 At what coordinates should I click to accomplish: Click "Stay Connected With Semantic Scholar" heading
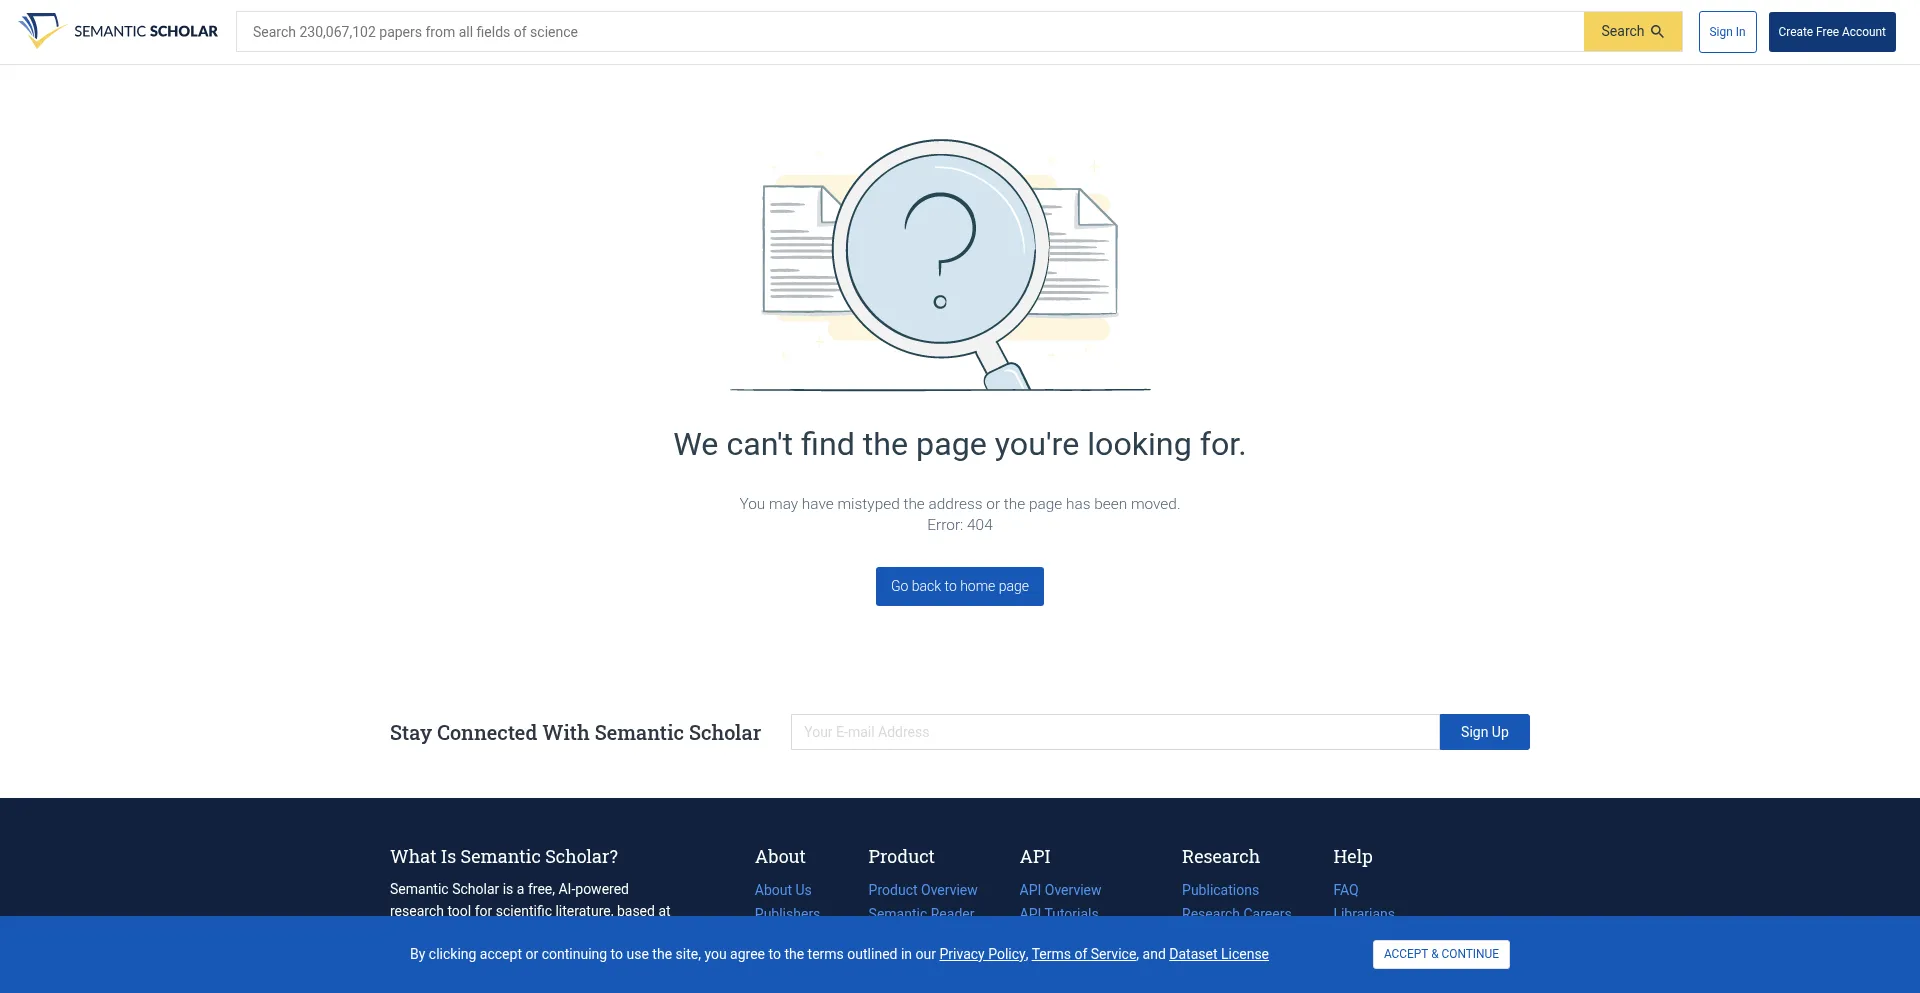pos(575,733)
